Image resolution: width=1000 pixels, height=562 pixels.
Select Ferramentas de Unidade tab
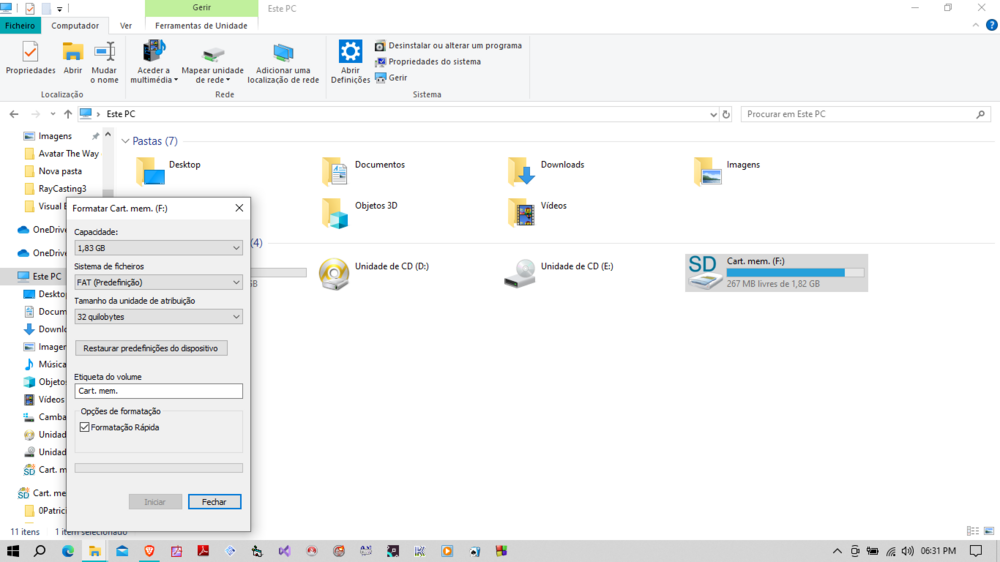pos(201,26)
